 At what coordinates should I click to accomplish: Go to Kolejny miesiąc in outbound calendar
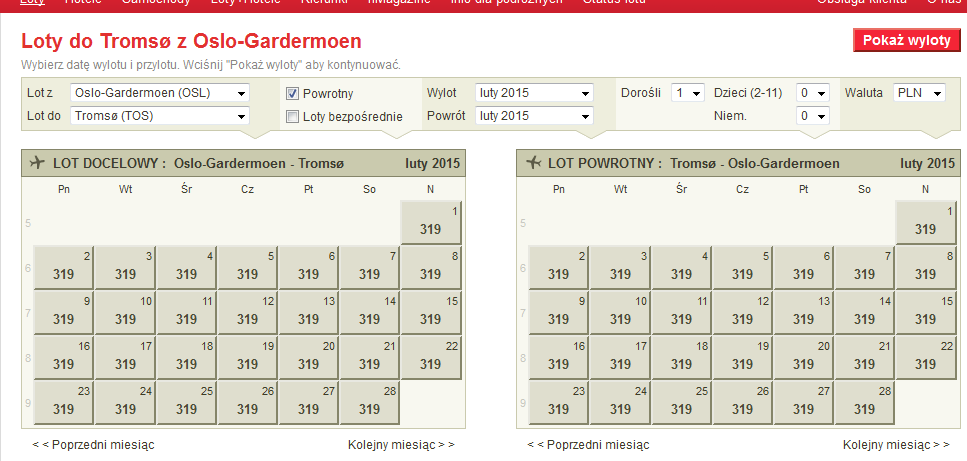(x=401, y=444)
